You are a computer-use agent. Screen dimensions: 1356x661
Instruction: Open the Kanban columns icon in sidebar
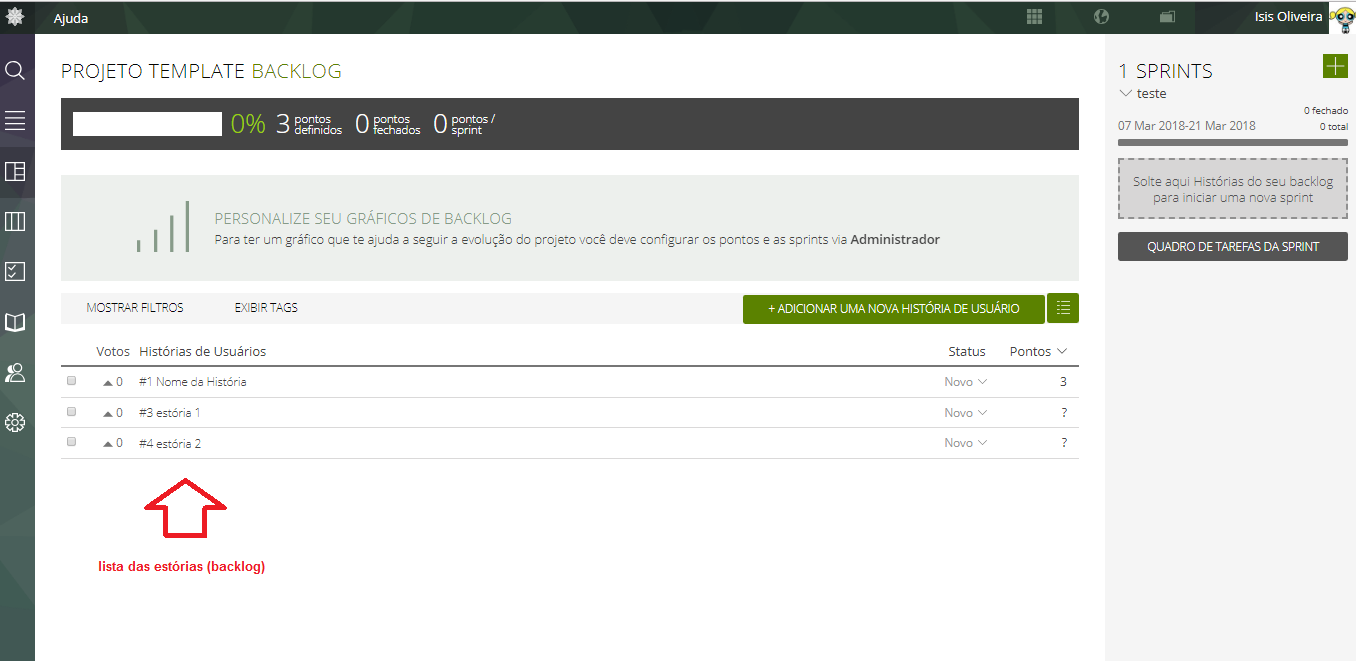click(15, 221)
